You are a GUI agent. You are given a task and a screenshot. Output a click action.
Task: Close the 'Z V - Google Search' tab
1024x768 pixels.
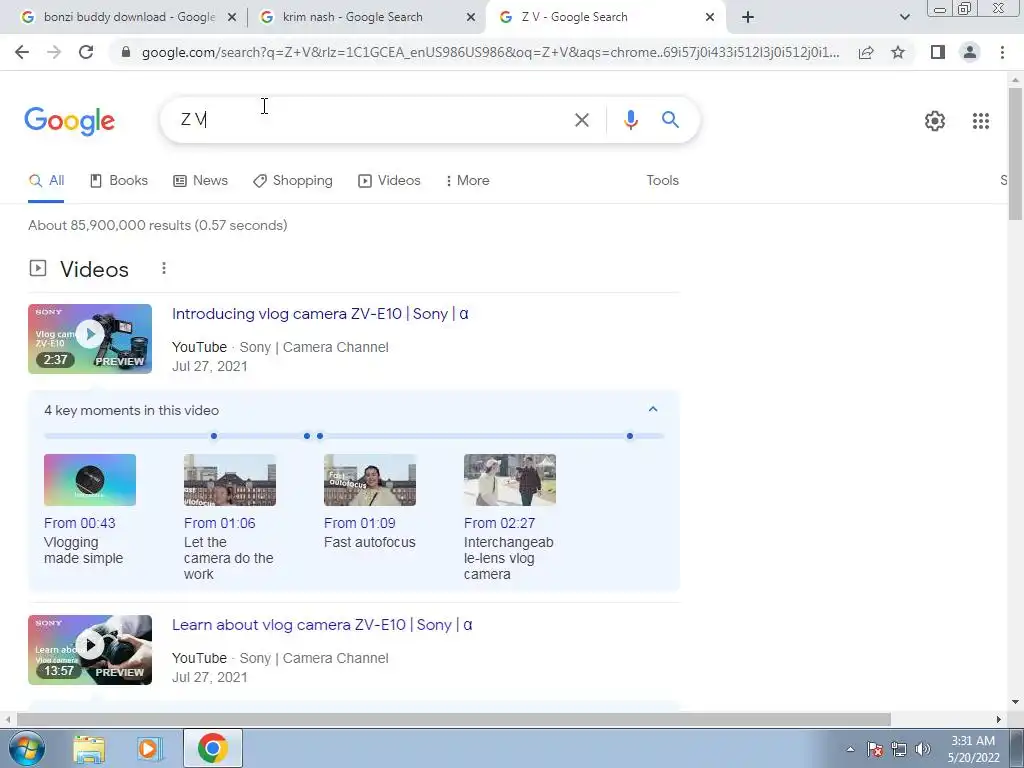click(x=710, y=18)
